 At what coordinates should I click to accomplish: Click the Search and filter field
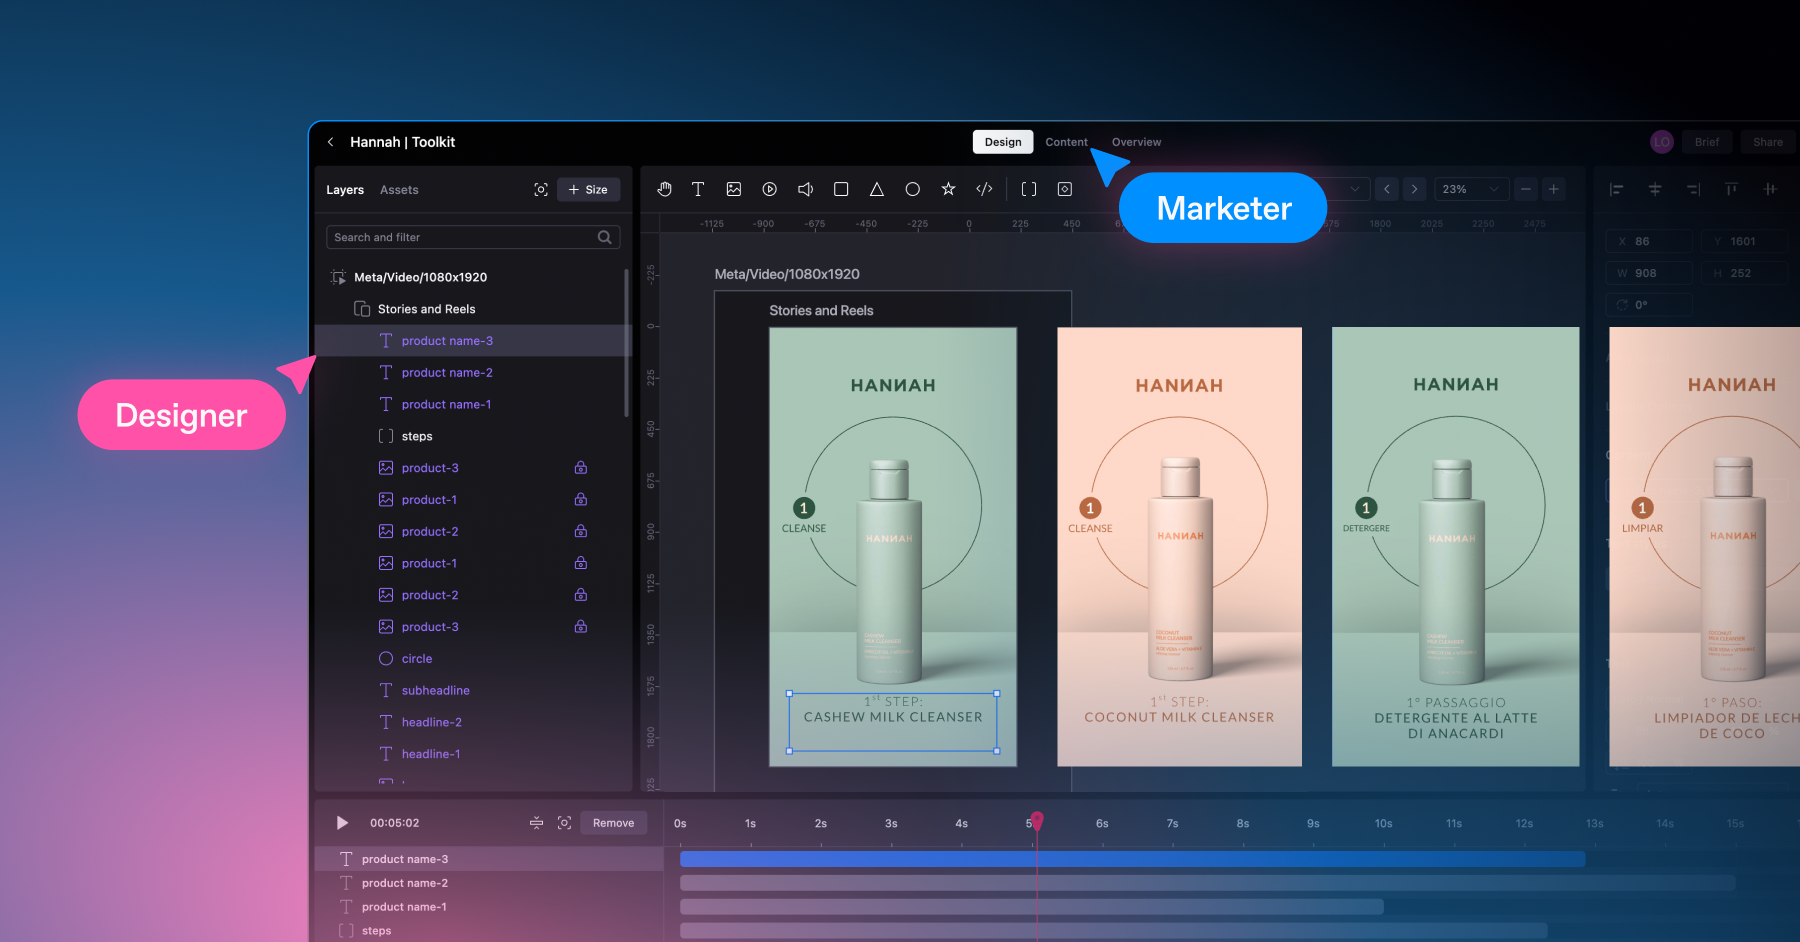pyautogui.click(x=470, y=237)
